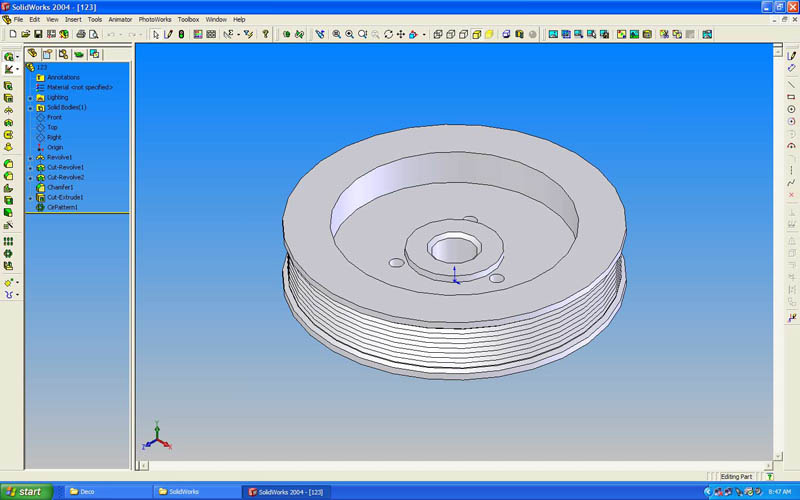Open the Insert menu
The width and height of the screenshot is (800, 500).
coord(73,19)
